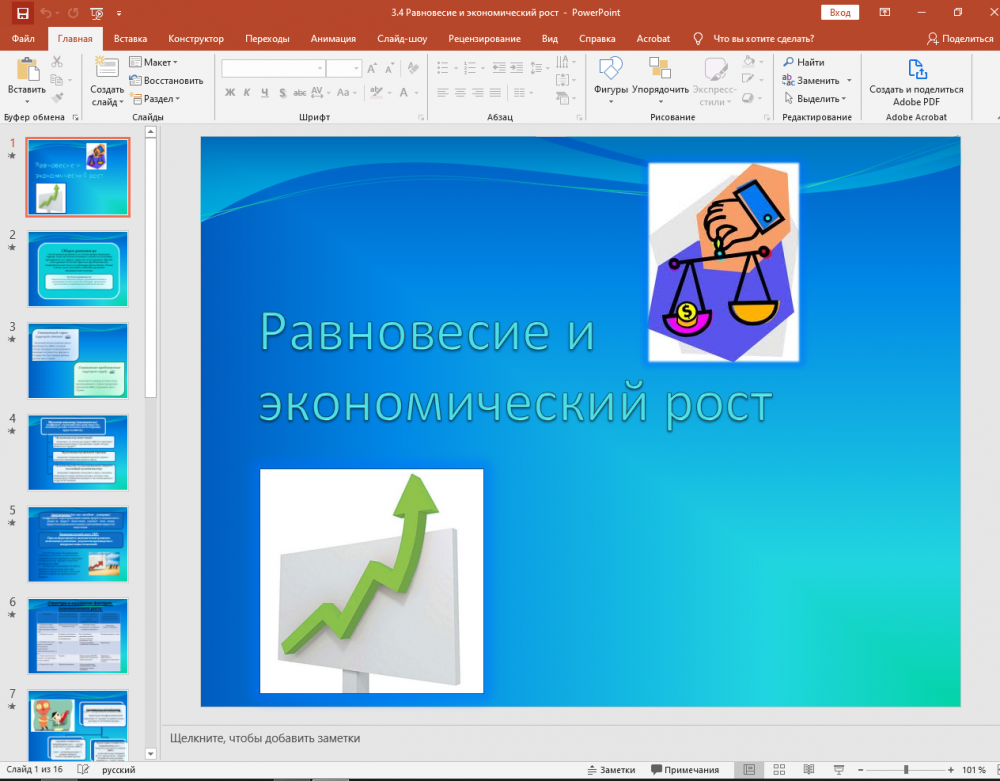Open the Select (Выделить) dropdown
This screenshot has width=1000, height=781.
(815, 99)
